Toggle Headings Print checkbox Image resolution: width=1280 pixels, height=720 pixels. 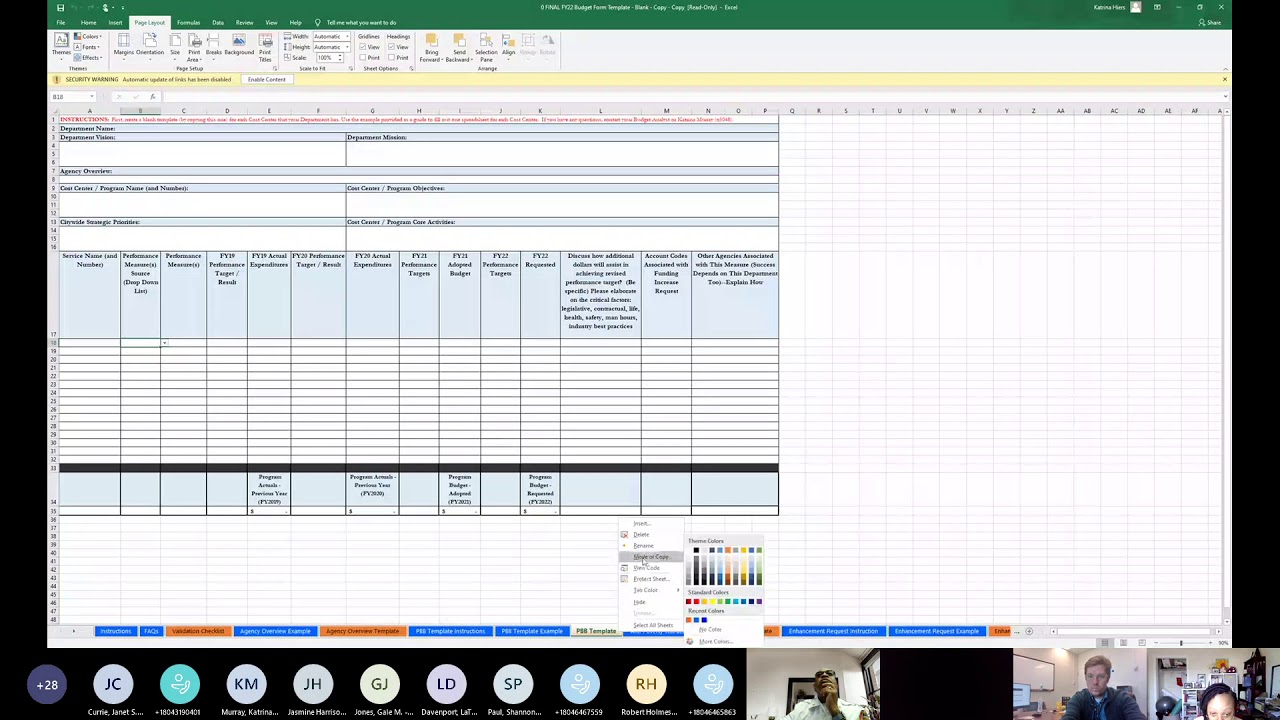[x=393, y=57]
